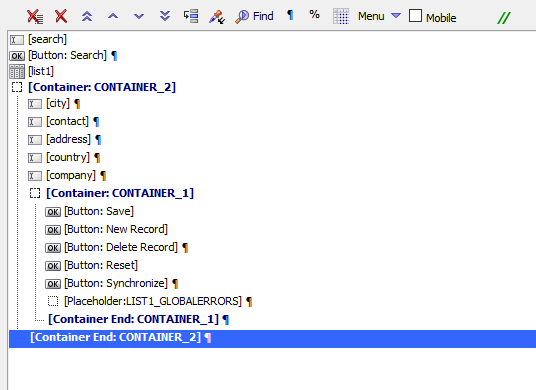Screen dimensions: 536x390
Task: Click the eyedropper picker icon
Action: click(217, 16)
